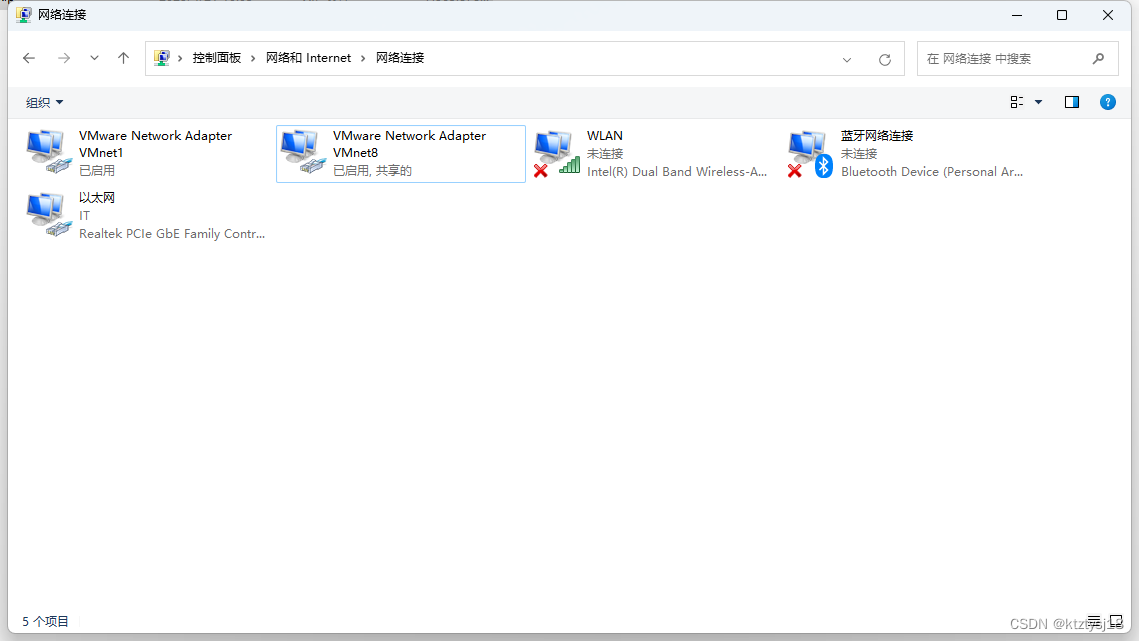Click 蓝牙网络连接 未连接 status text
The image size is (1139, 641).
[x=859, y=154]
